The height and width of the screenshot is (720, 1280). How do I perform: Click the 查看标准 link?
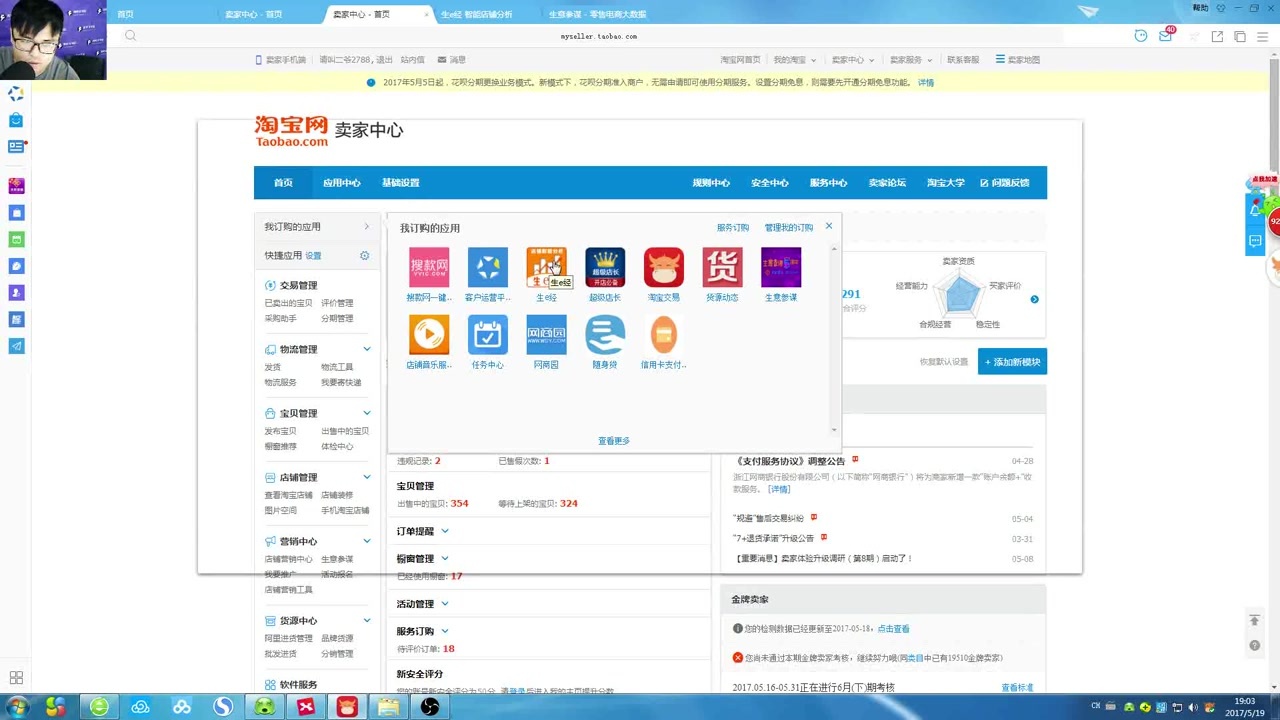[x=1017, y=688]
